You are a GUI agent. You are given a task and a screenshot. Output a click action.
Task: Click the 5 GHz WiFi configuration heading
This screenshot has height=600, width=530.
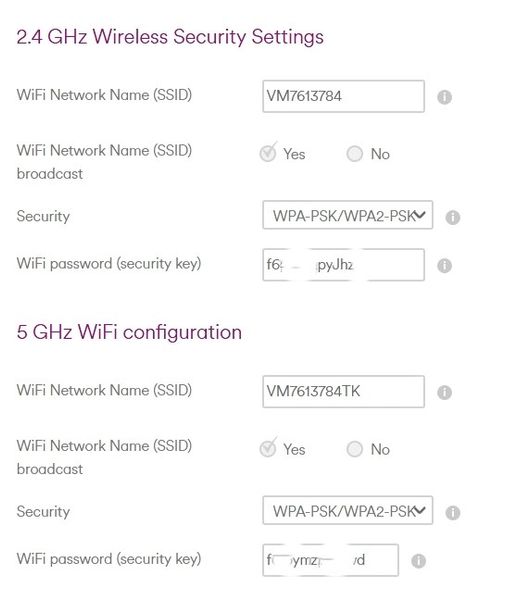point(129,333)
